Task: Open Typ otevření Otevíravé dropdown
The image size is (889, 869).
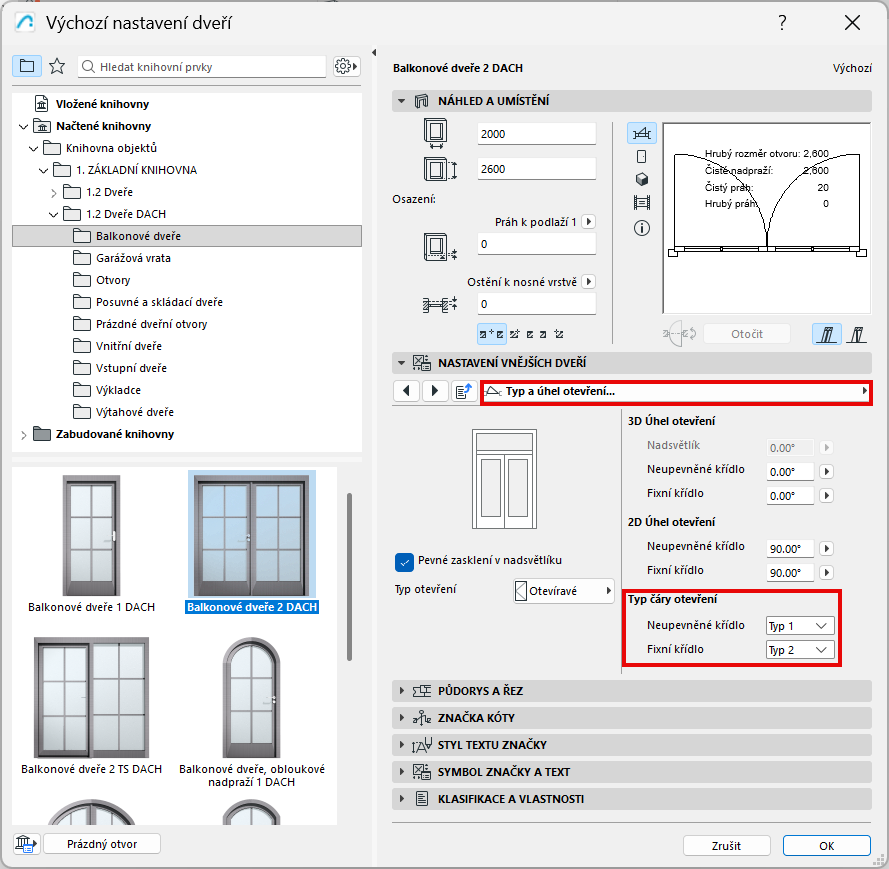Action: tap(564, 591)
